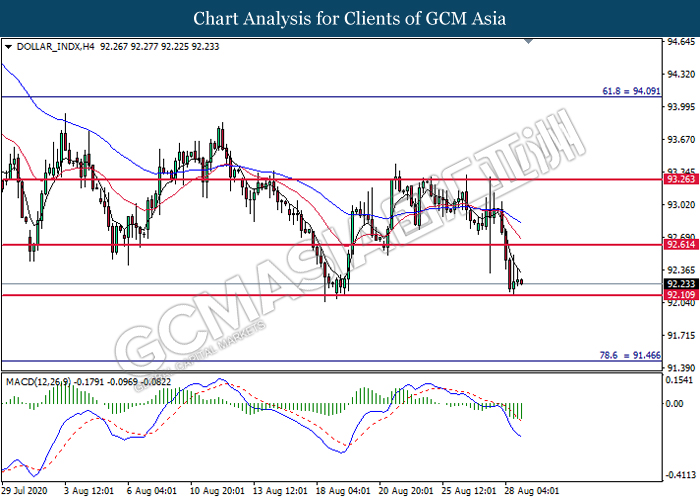Click the 92.365 price axis value
This screenshot has width=700, height=500.
point(681,270)
